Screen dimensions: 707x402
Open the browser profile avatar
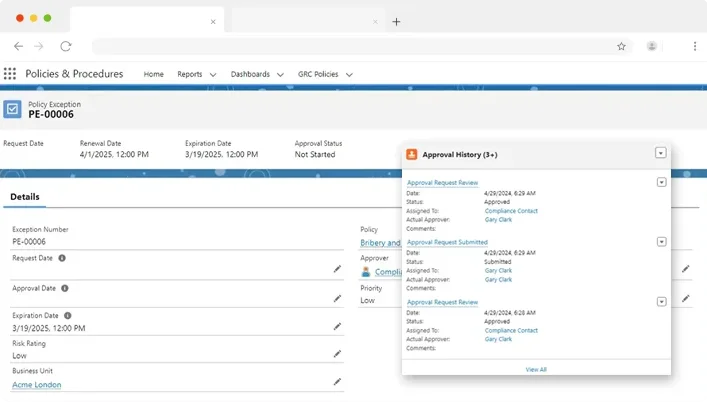click(652, 46)
